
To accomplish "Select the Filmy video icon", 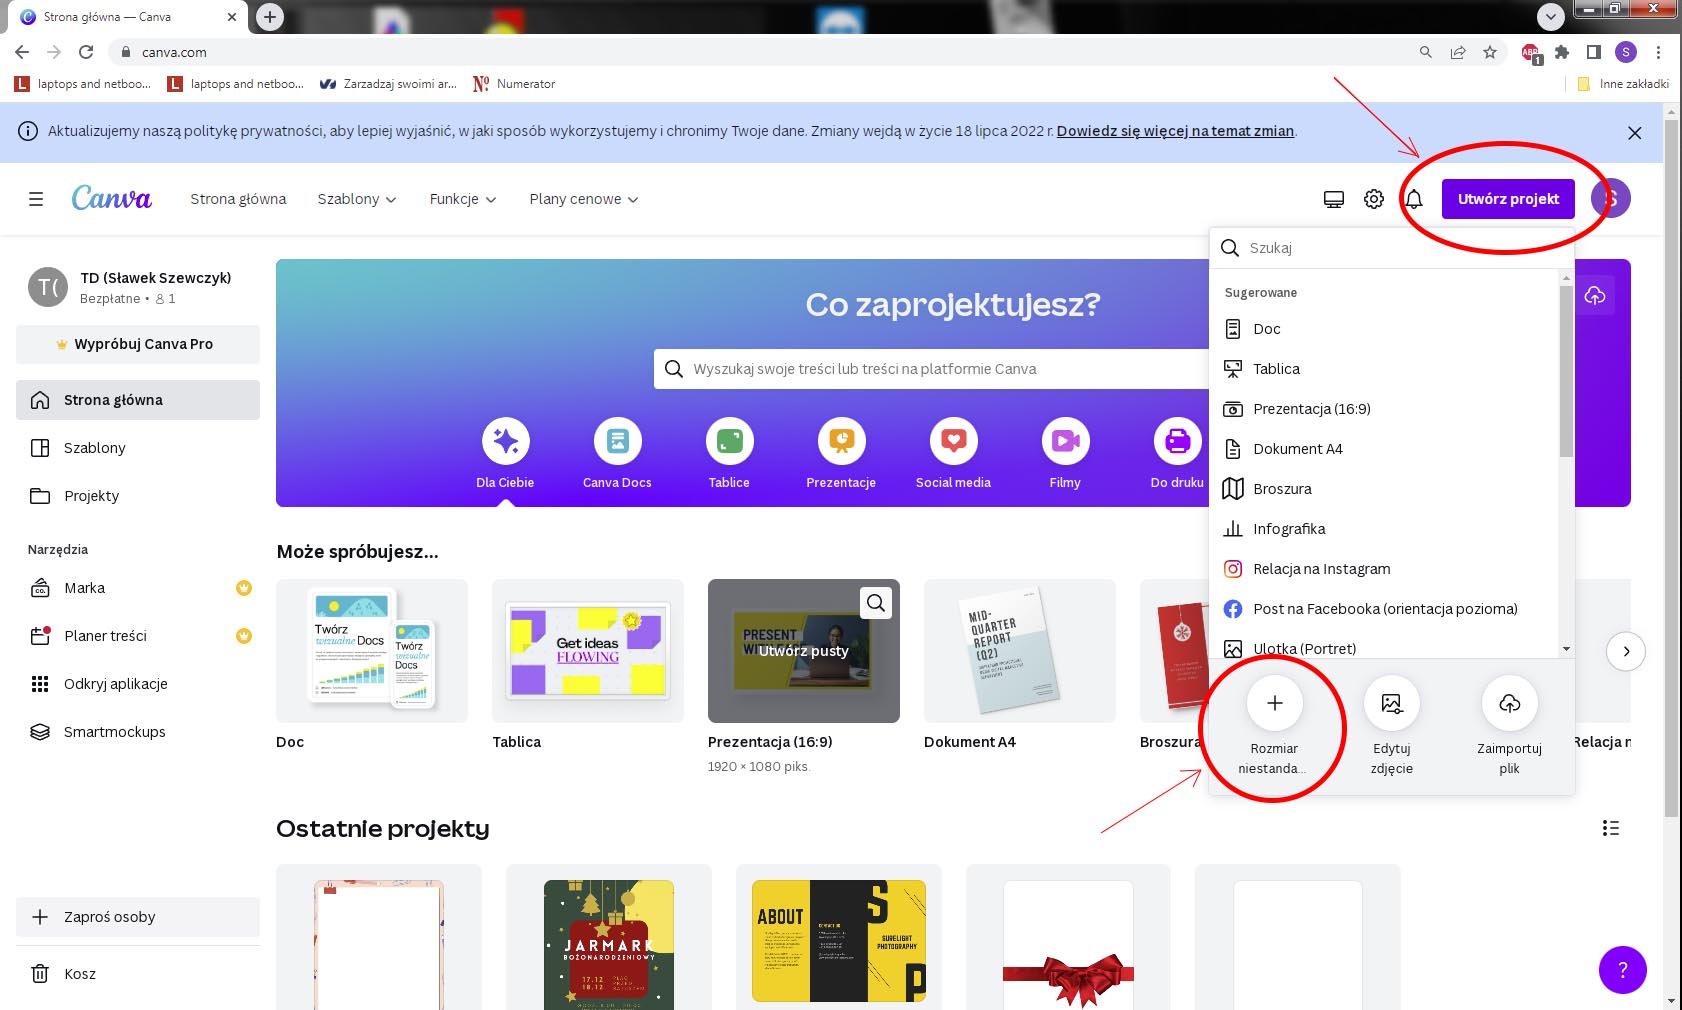I will (1065, 441).
